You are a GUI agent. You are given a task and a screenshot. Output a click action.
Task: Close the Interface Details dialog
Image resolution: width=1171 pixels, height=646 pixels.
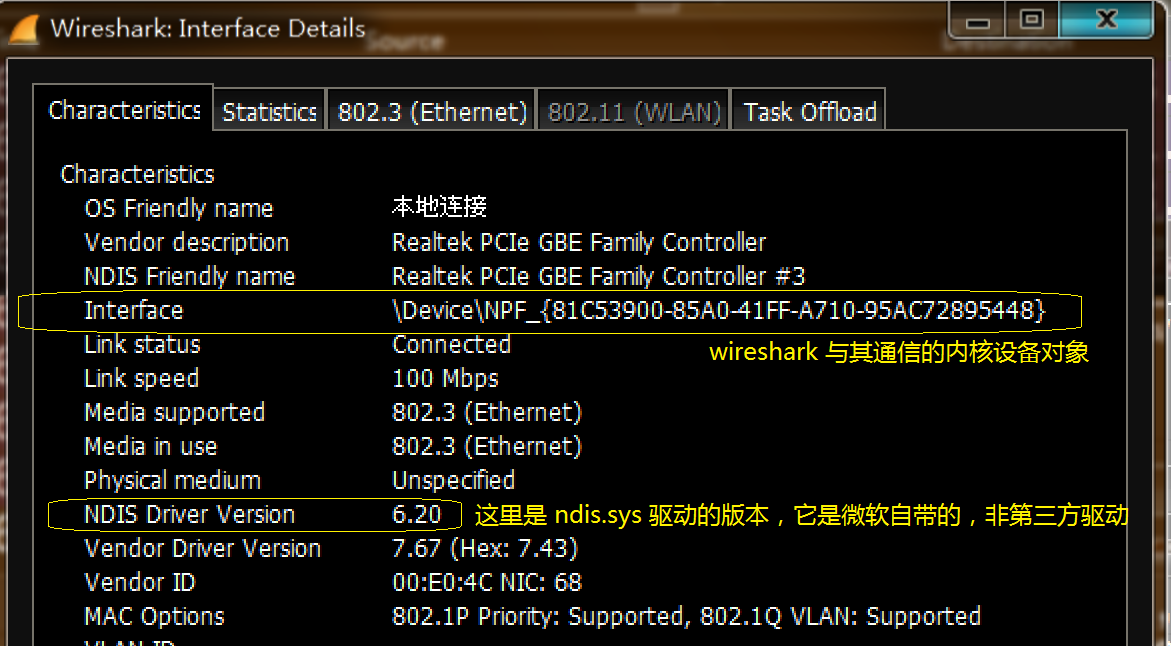[x=1105, y=21]
